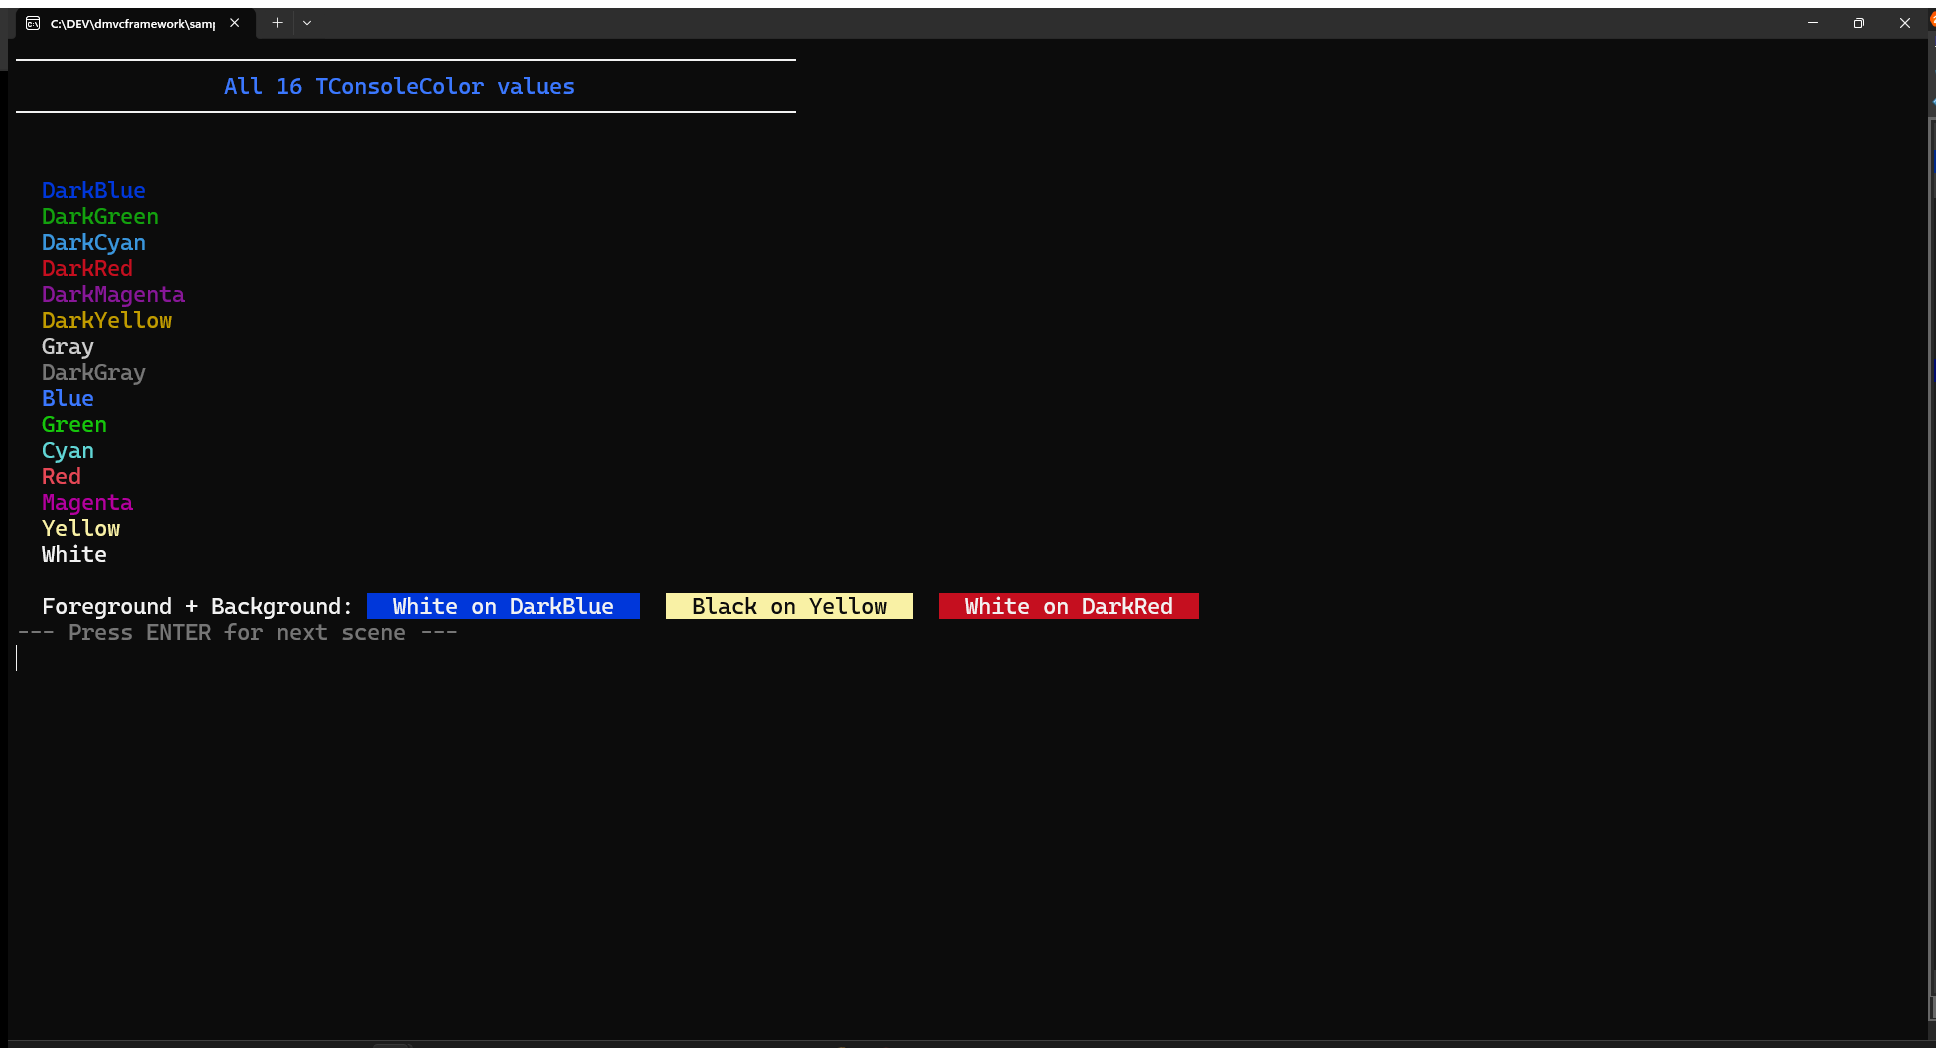Click the Magenta text above Yellow
The image size is (1936, 1048).
click(x=87, y=503)
